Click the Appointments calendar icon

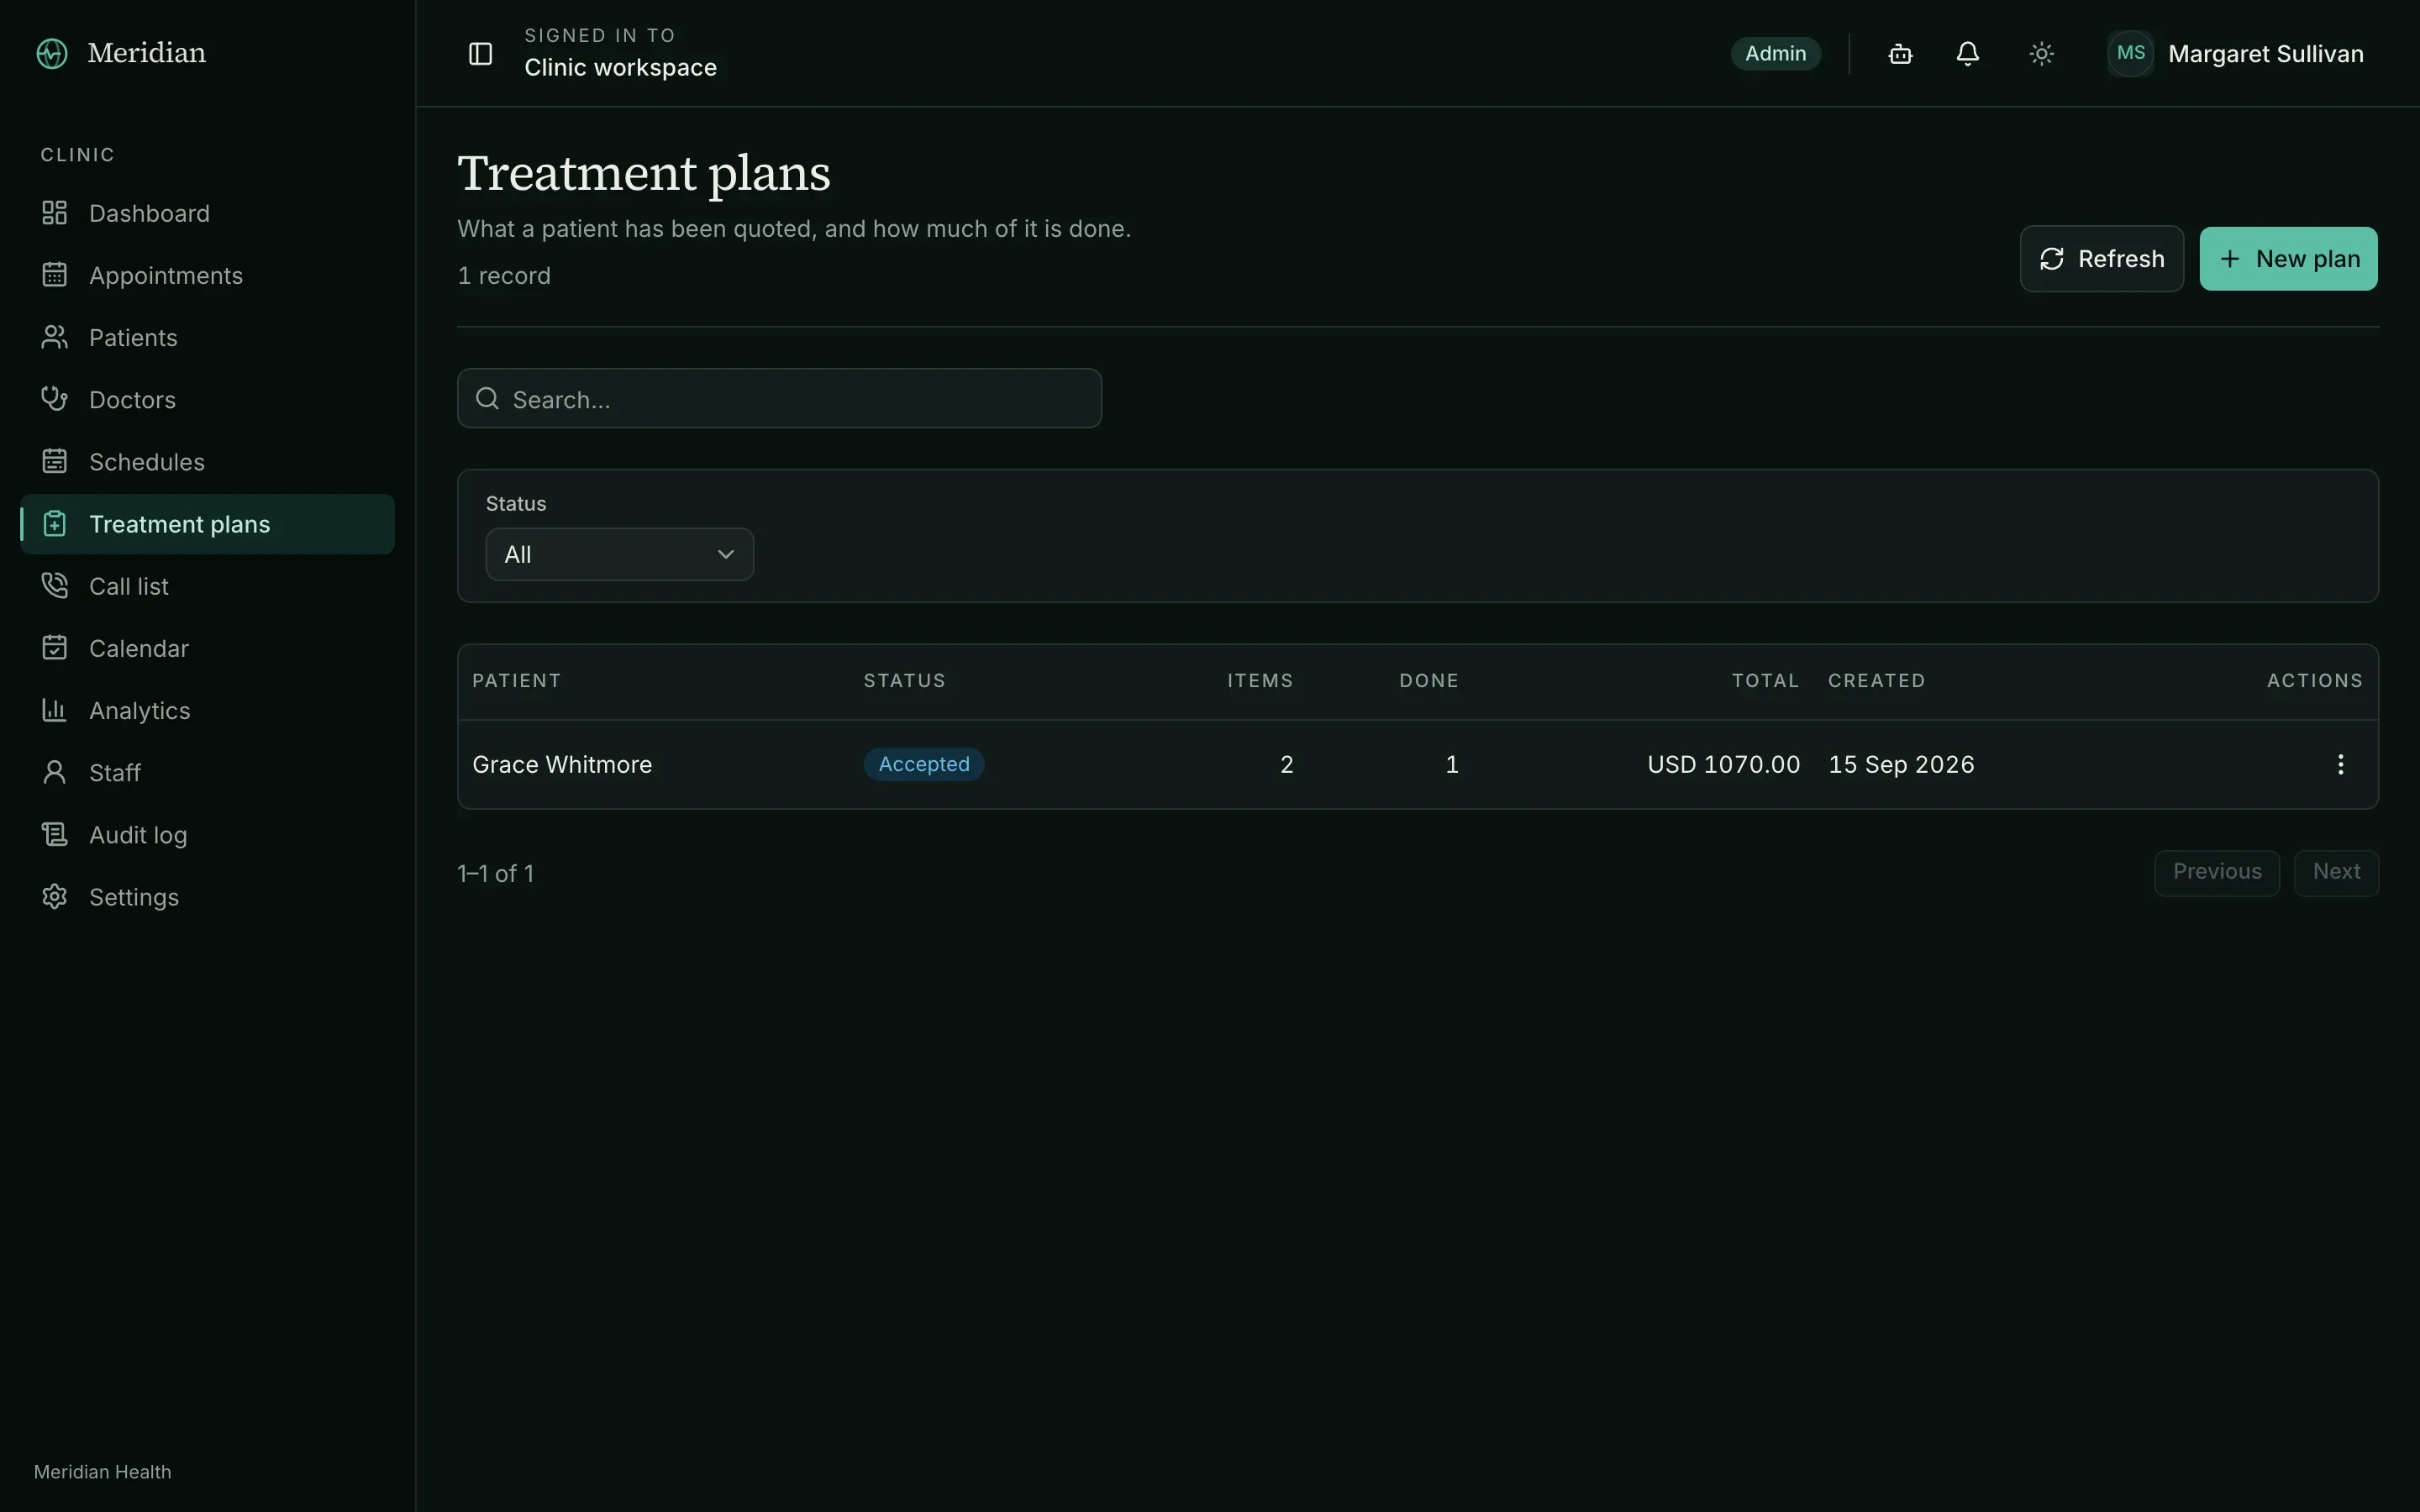(54, 275)
